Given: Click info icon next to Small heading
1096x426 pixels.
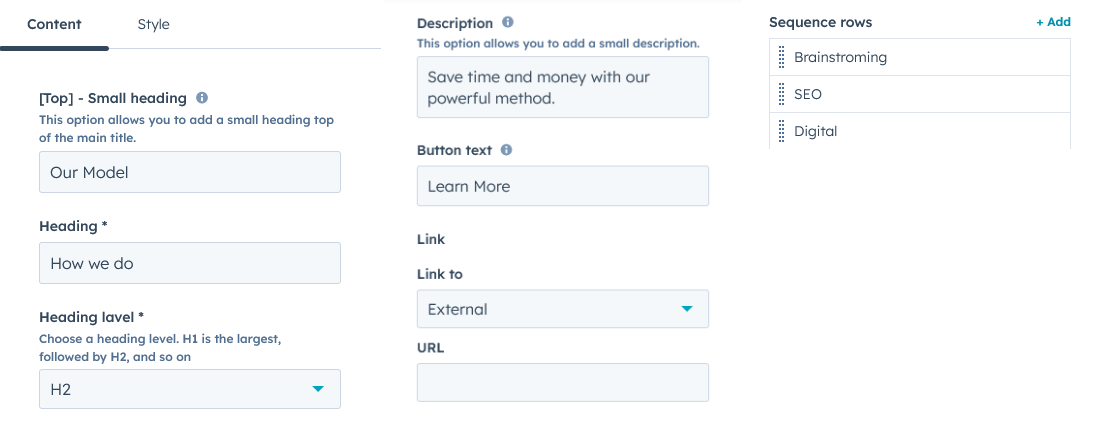Looking at the screenshot, I should pos(202,98).
